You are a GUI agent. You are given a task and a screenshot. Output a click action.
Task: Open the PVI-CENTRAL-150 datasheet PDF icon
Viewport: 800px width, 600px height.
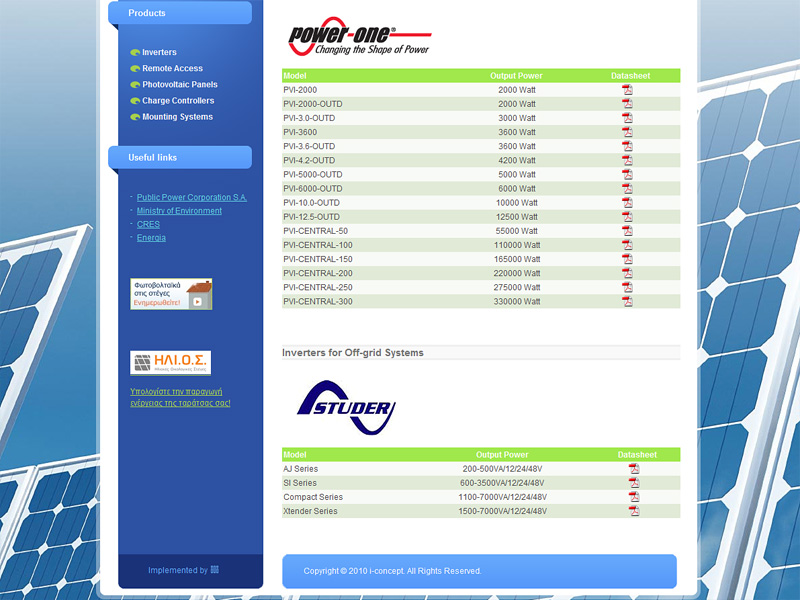click(627, 259)
